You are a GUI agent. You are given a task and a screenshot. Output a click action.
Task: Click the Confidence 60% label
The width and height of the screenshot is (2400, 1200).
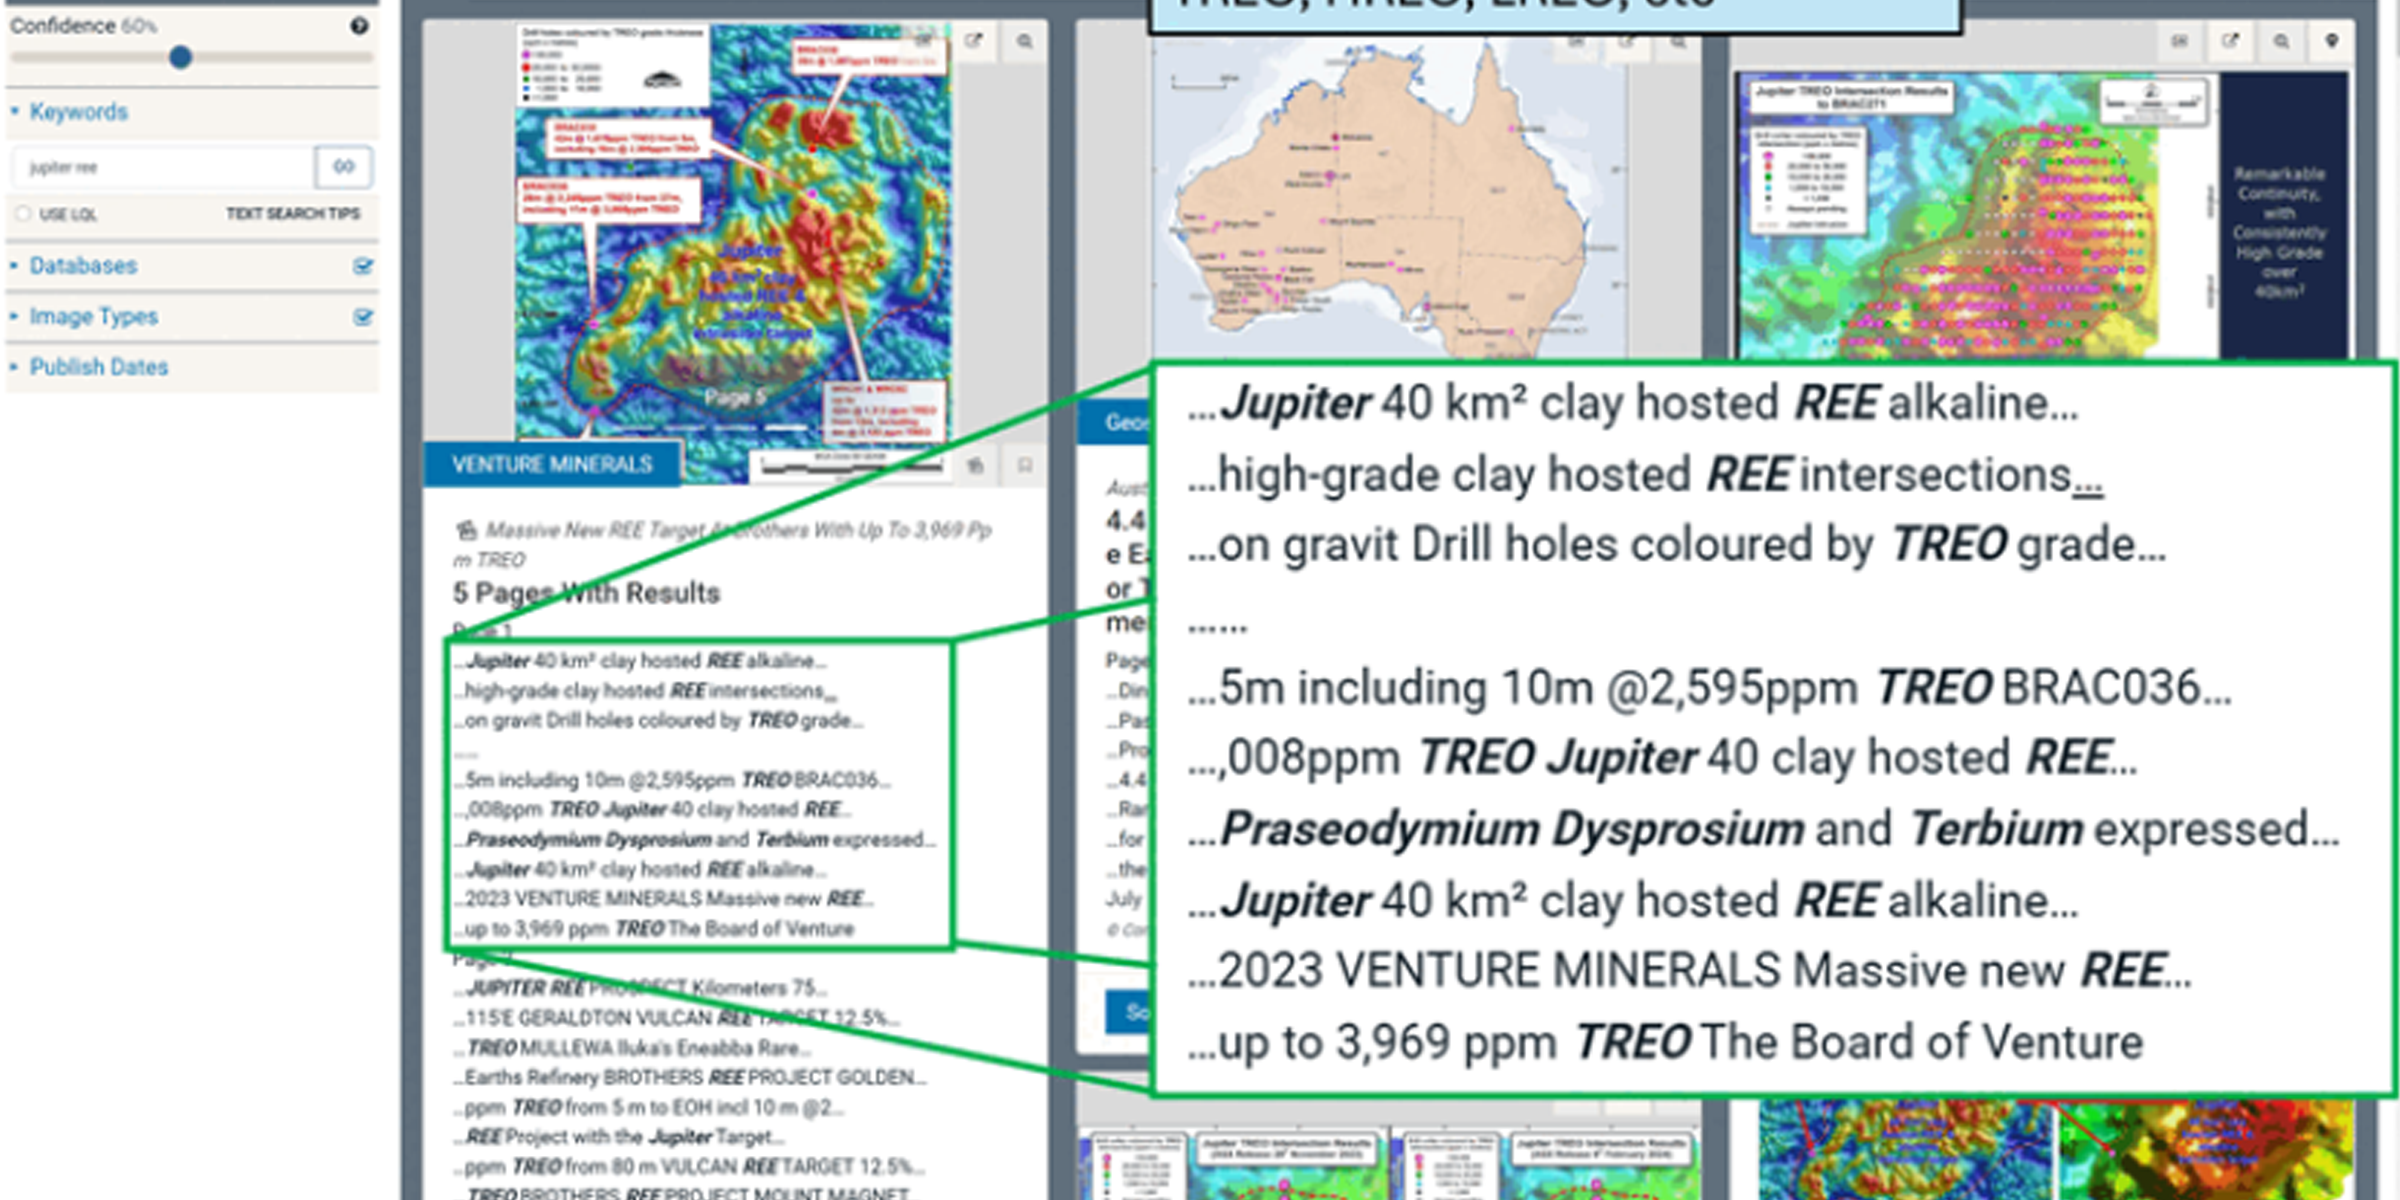tap(84, 26)
